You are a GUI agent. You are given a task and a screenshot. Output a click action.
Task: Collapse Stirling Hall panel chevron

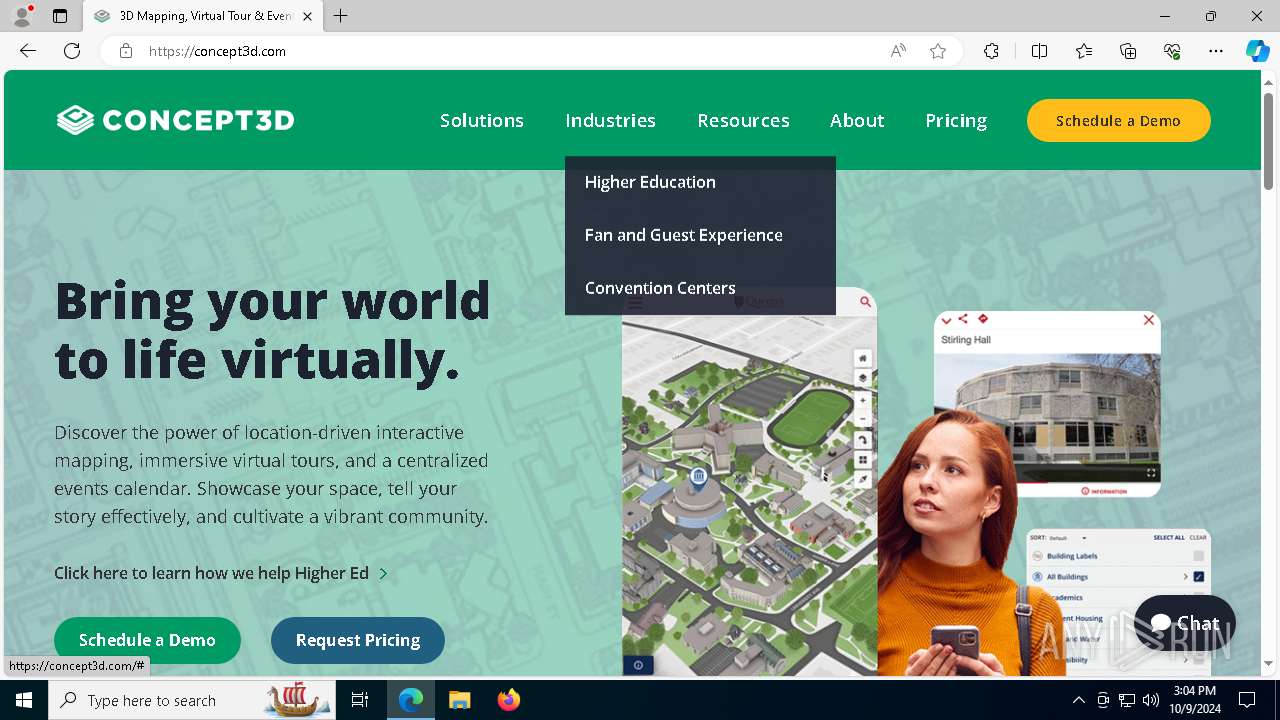pyautogui.click(x=946, y=320)
